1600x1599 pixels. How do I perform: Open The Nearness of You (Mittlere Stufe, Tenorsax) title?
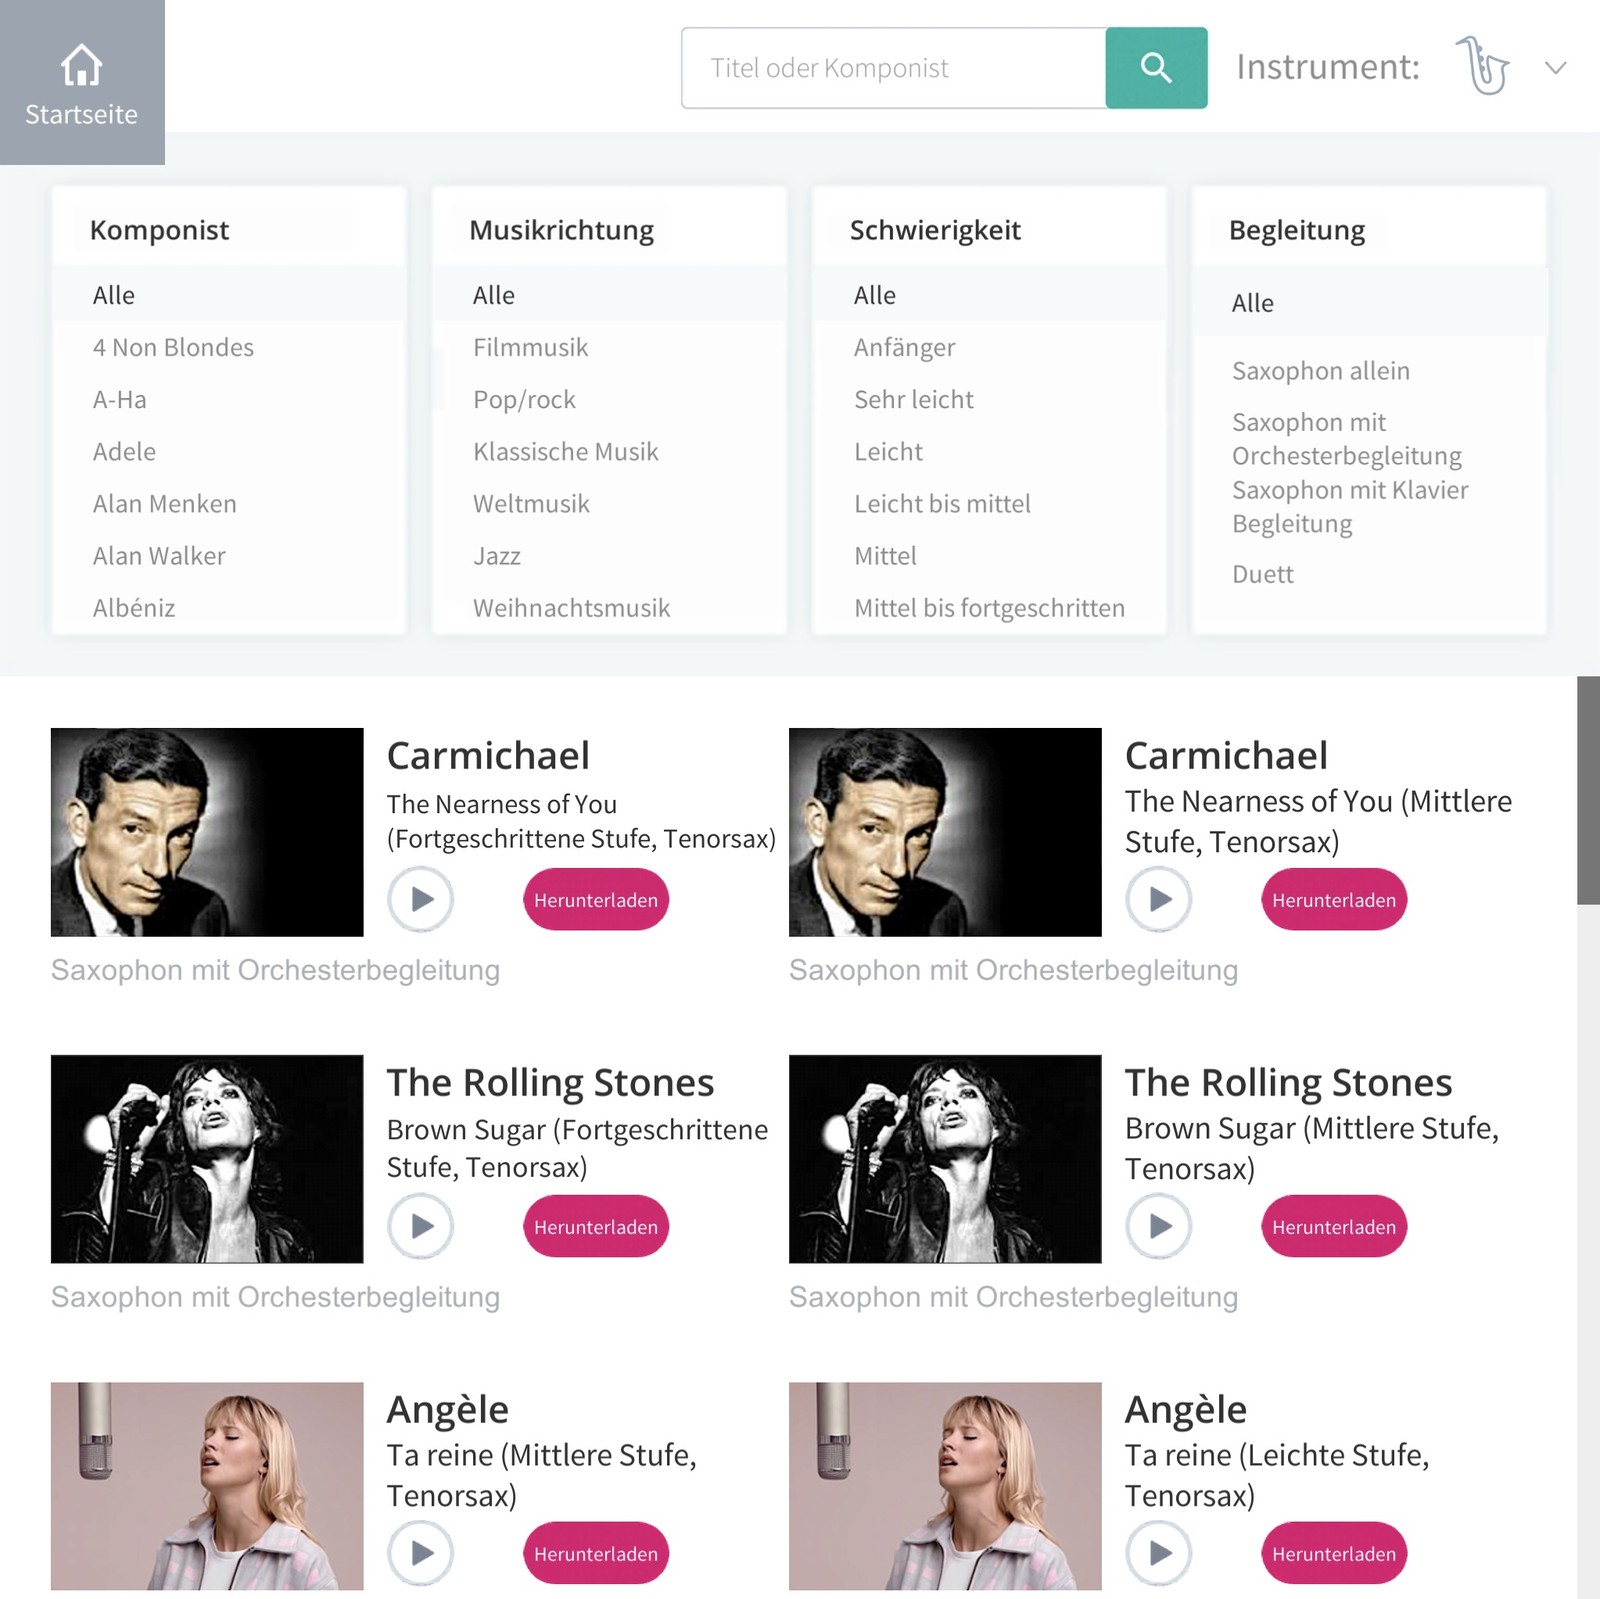click(x=1318, y=821)
